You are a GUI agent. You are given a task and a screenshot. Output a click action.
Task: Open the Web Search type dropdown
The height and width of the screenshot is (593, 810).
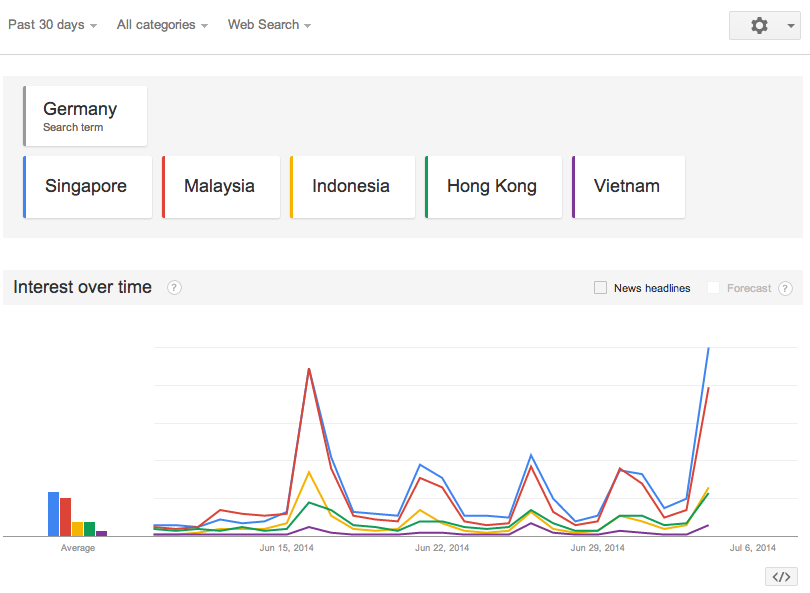[269, 25]
